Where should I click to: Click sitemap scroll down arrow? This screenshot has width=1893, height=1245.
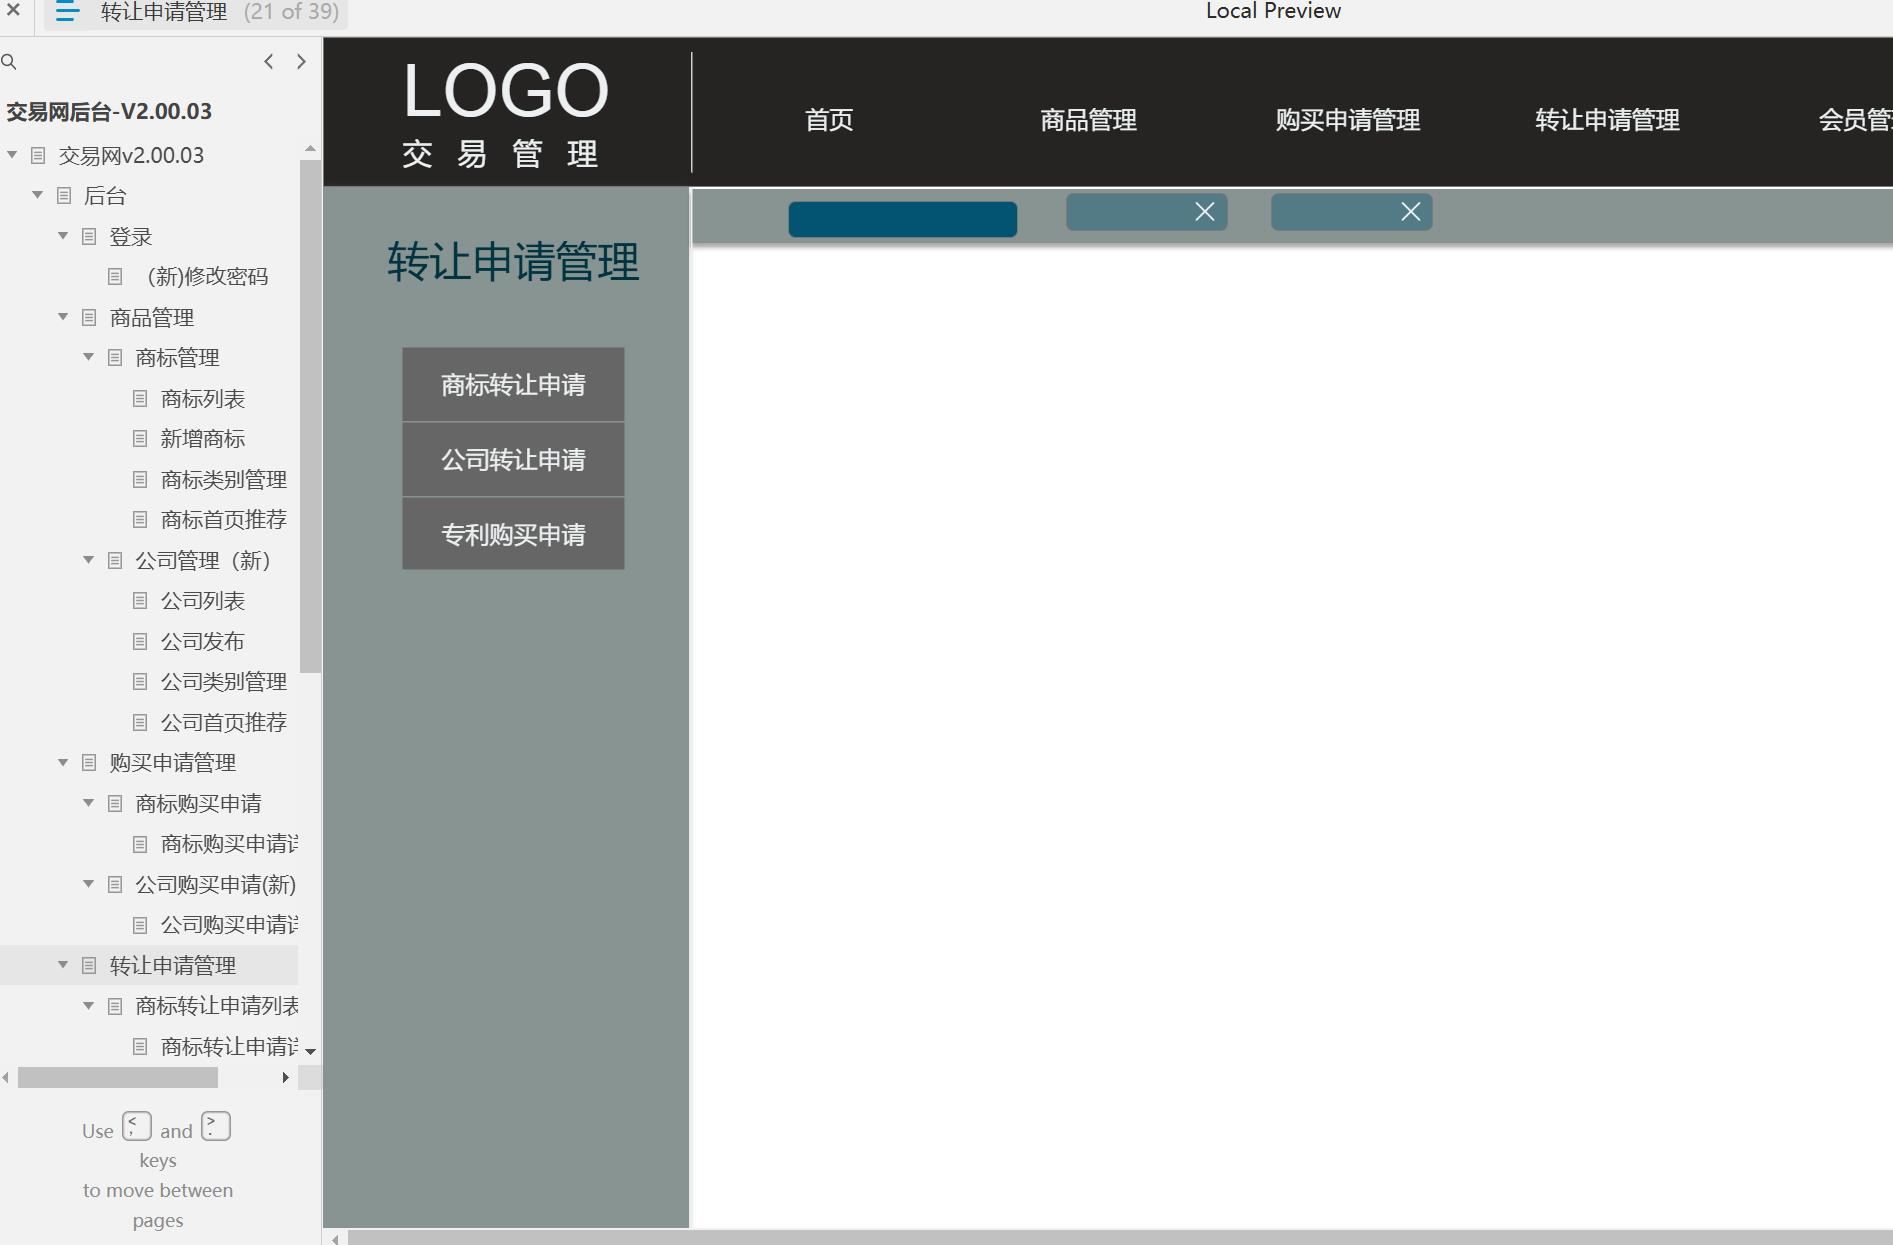tap(310, 1051)
